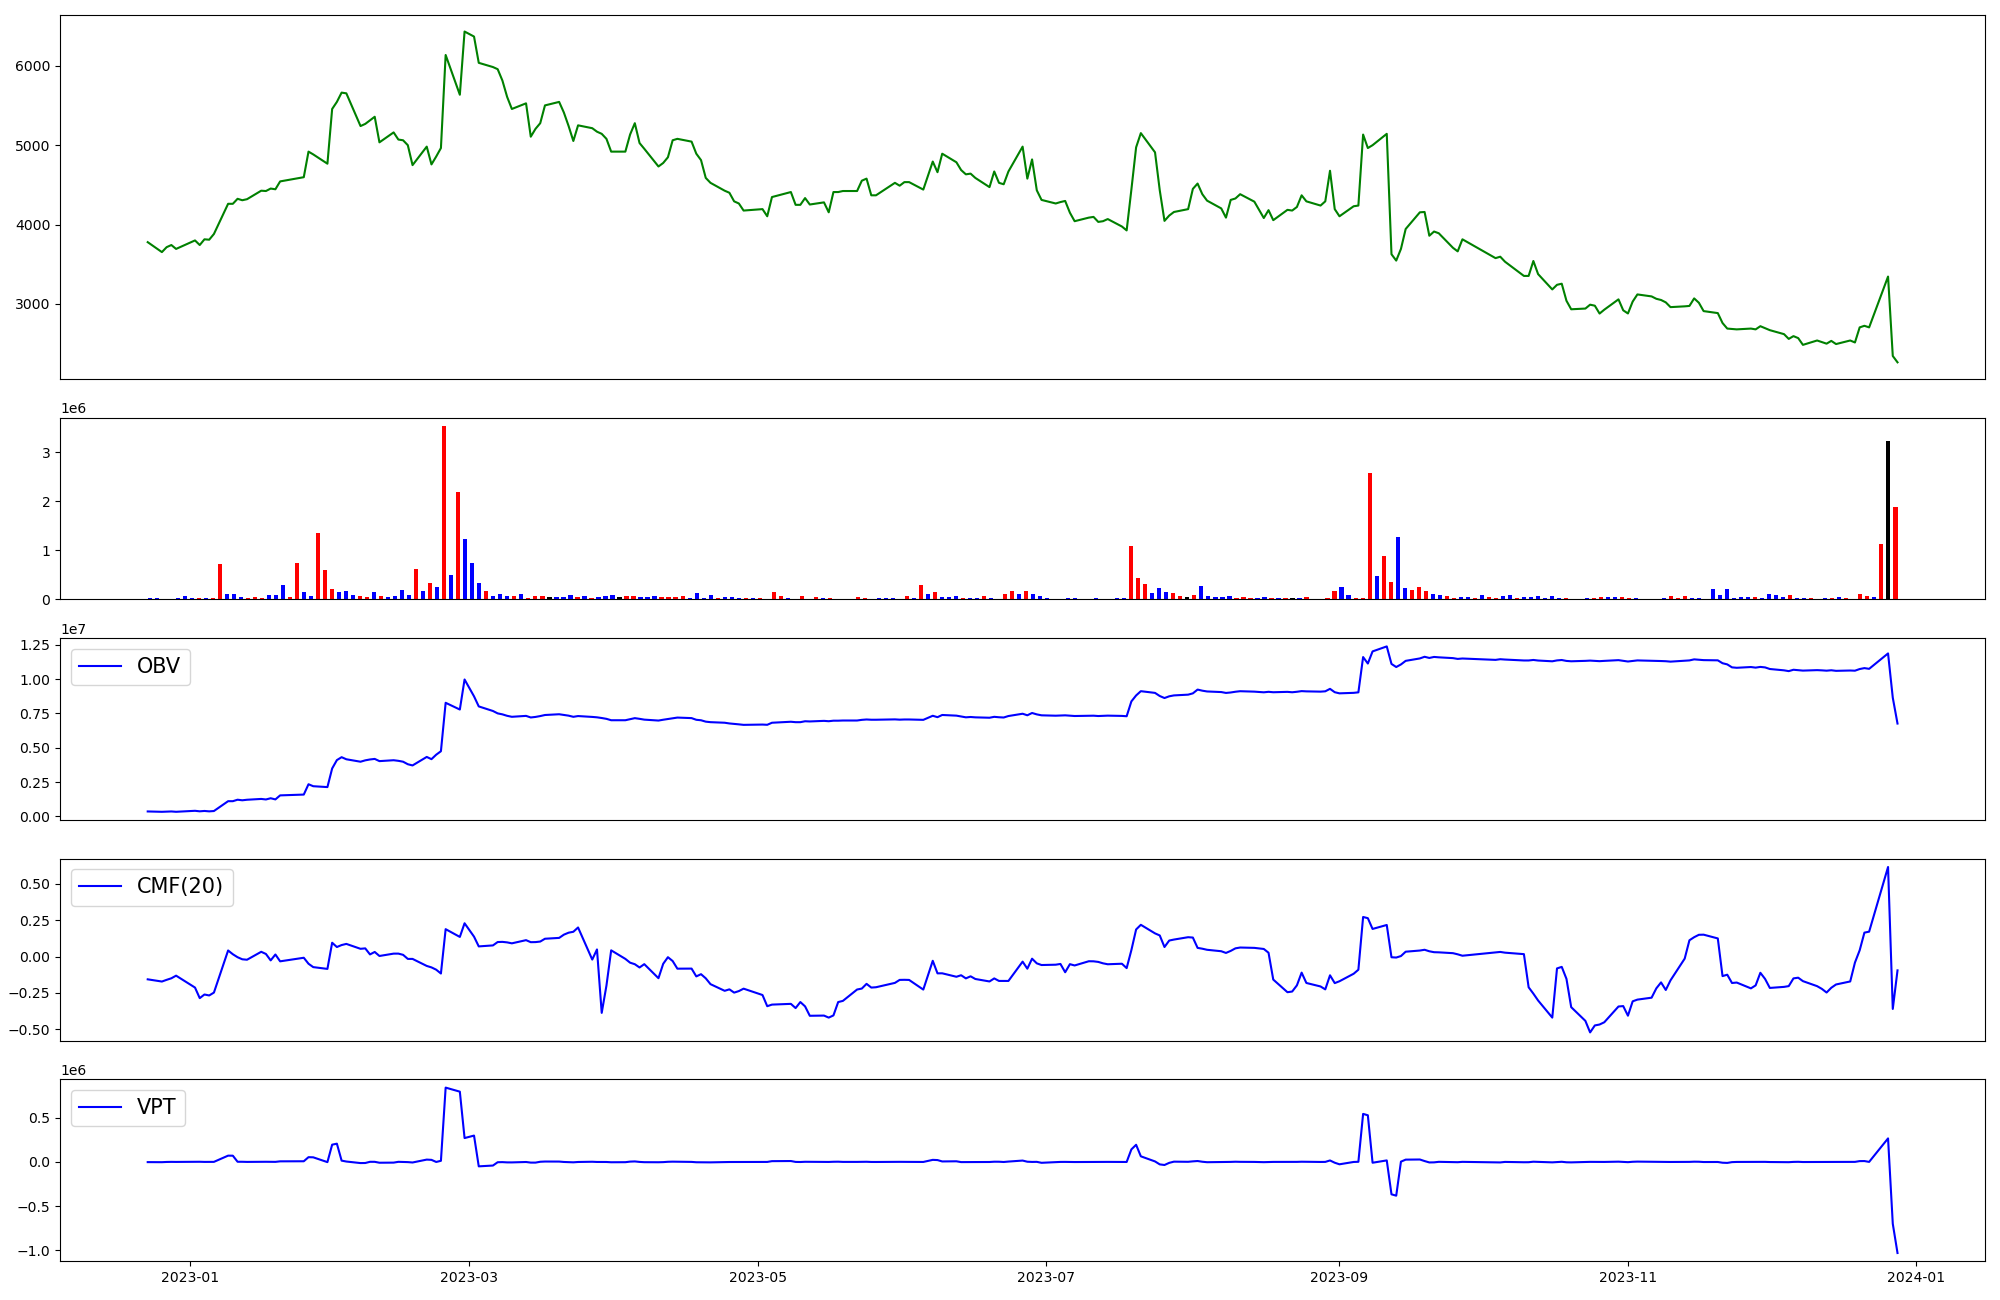Click the blue line sample in OBV legend

pyautogui.click(x=100, y=666)
